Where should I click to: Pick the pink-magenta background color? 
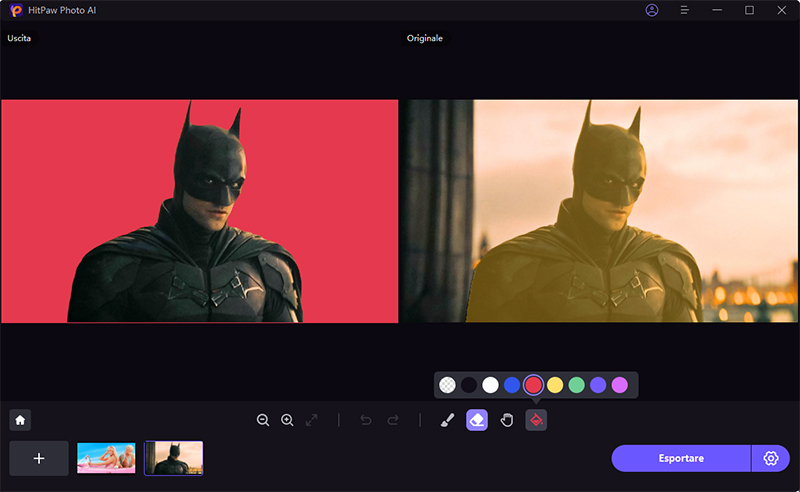pos(619,385)
